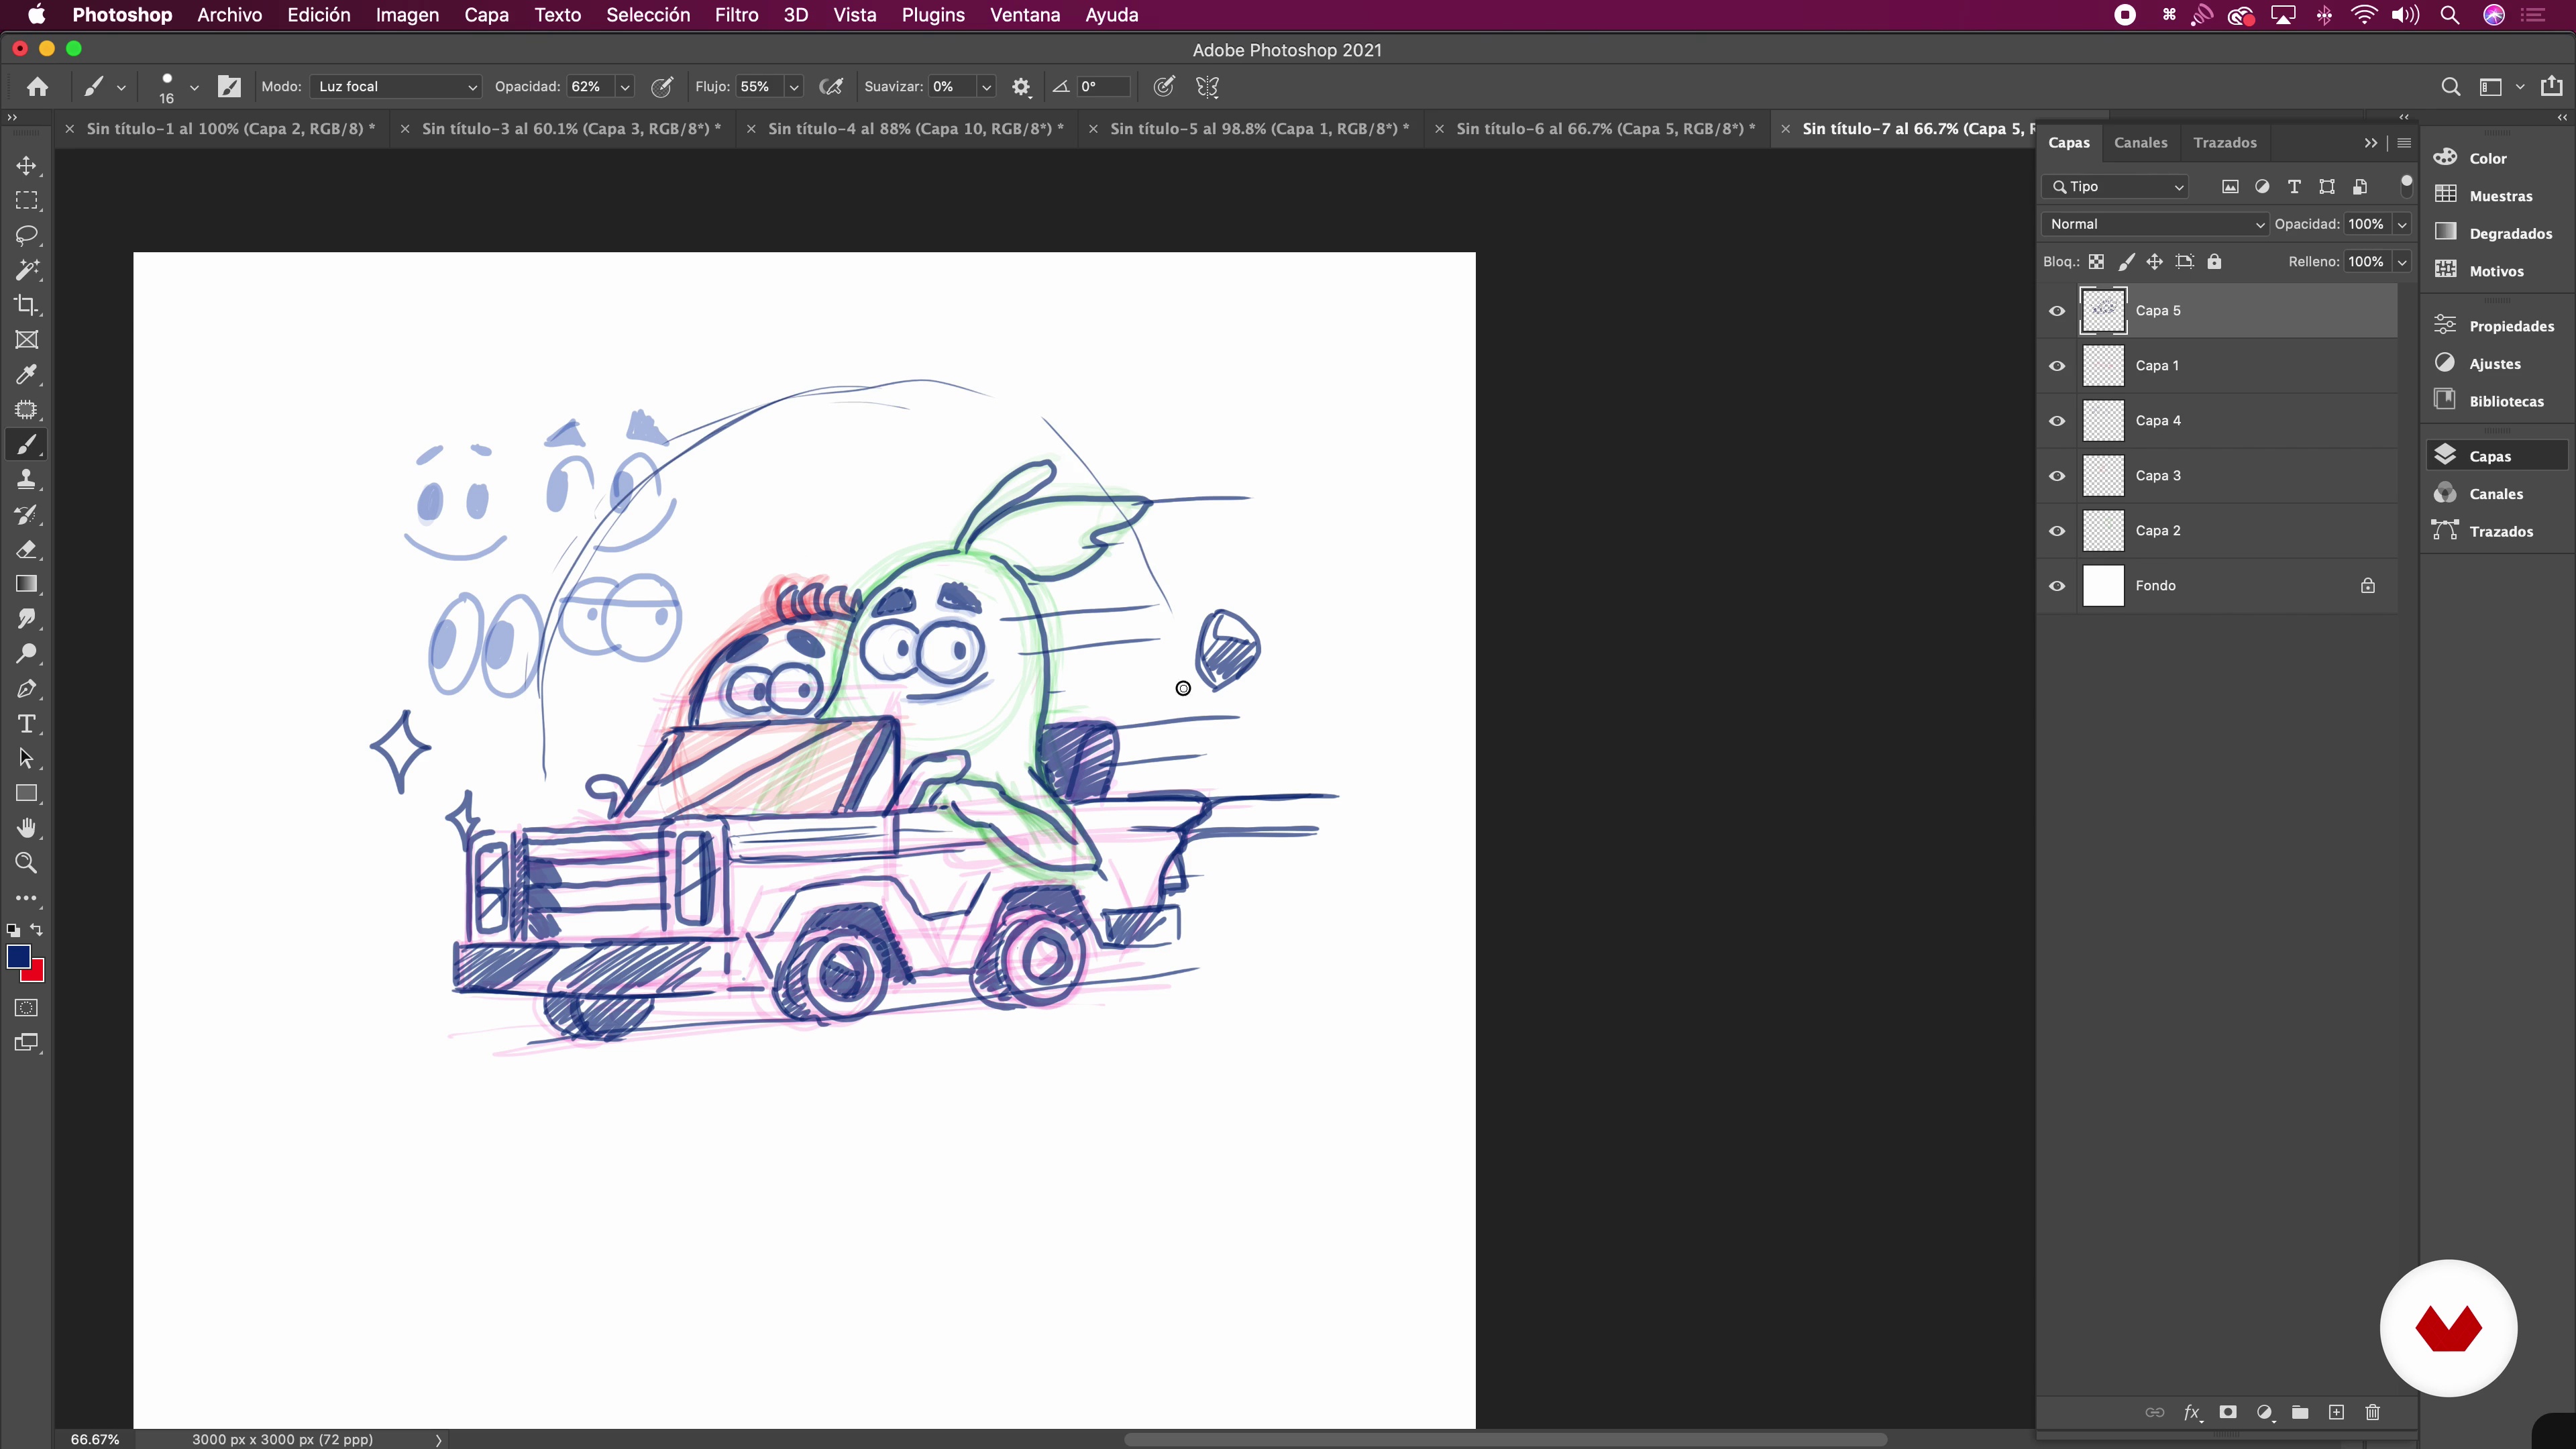Open layer filter Tipo dropdown
The height and width of the screenshot is (1449, 2576).
pos(2116,187)
